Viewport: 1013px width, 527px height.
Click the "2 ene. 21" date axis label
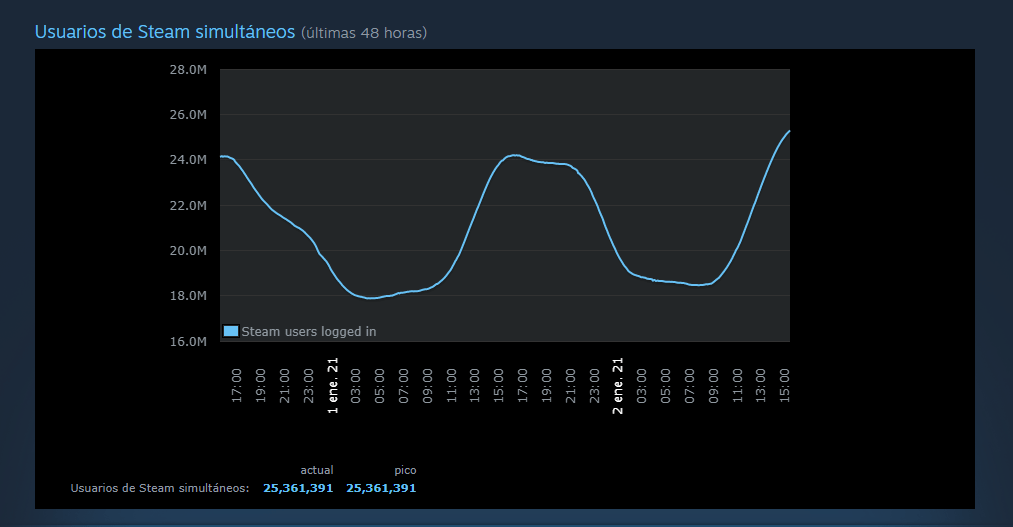[618, 386]
